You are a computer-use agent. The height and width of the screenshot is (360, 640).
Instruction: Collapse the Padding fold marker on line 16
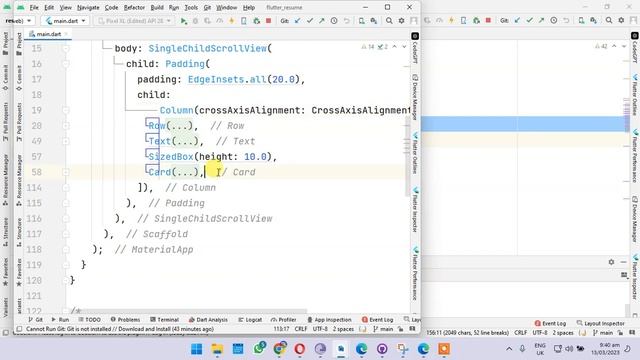coord(66,64)
